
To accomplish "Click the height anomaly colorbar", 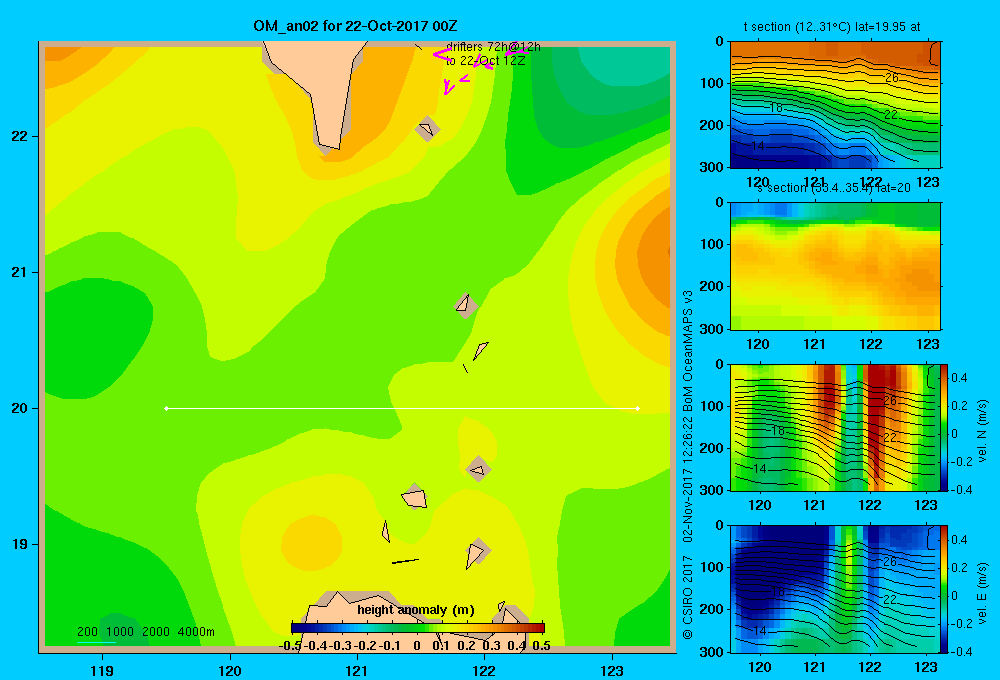I will click(418, 628).
